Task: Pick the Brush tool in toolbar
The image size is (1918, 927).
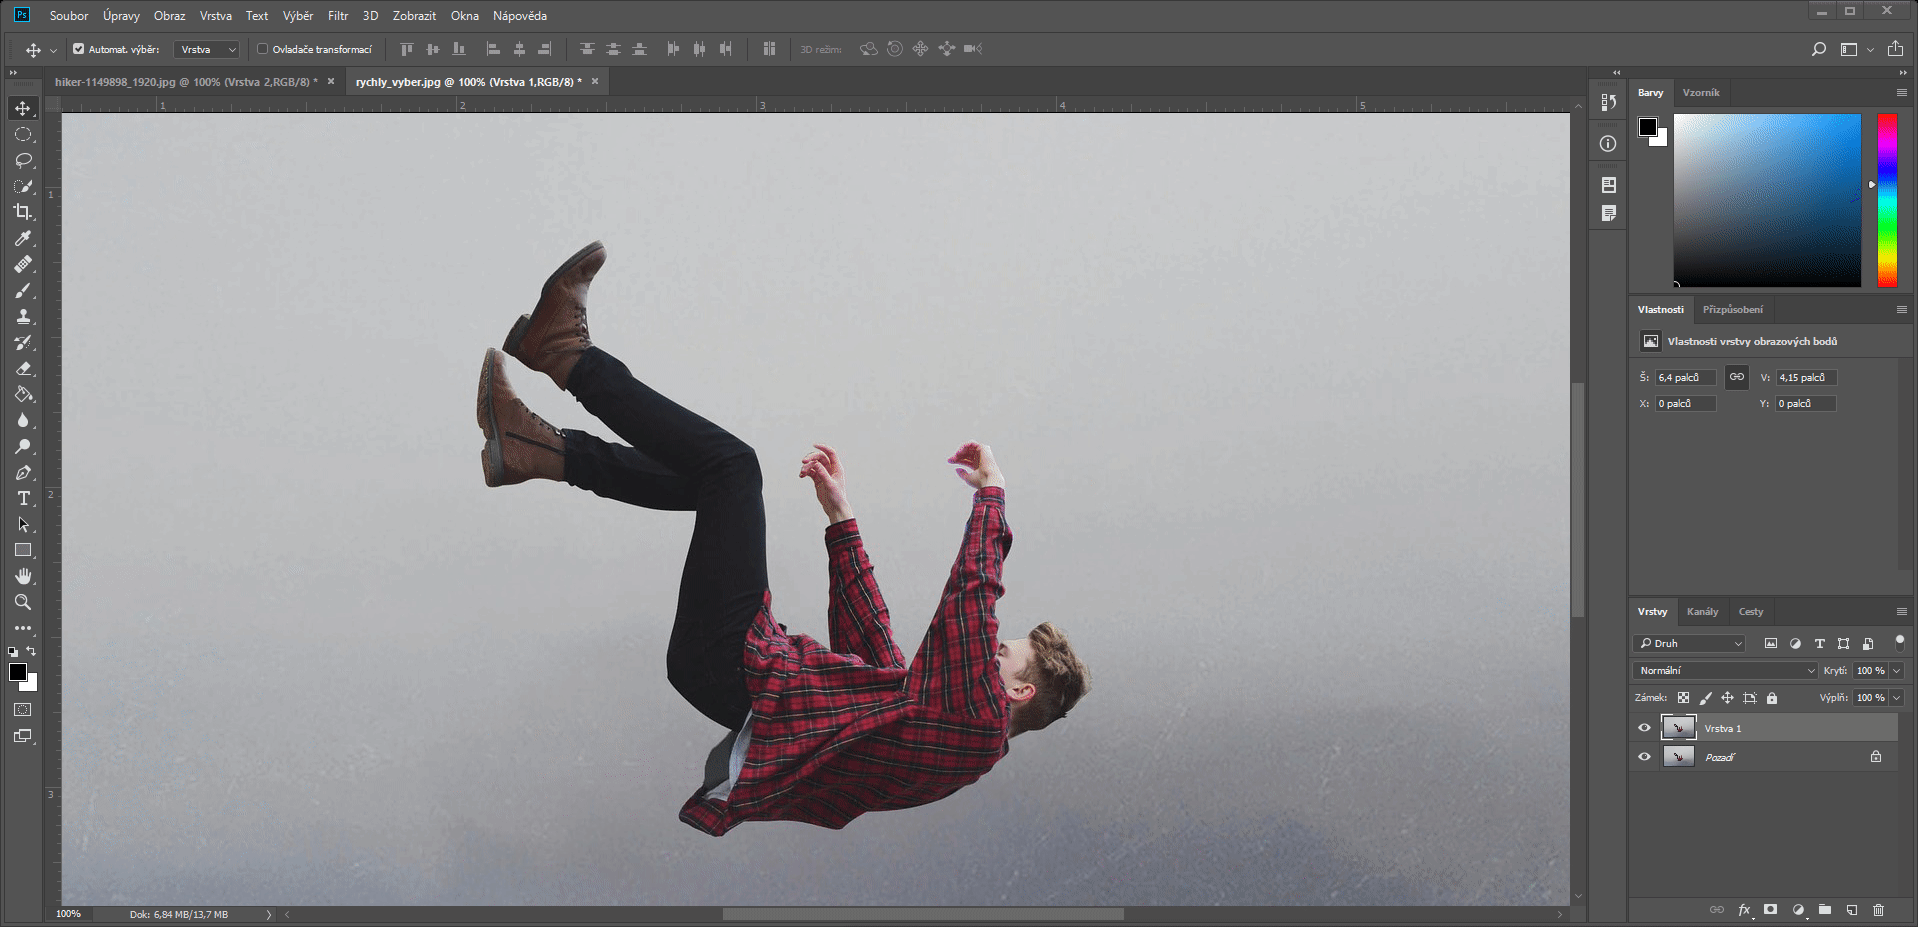Action: pos(23,290)
